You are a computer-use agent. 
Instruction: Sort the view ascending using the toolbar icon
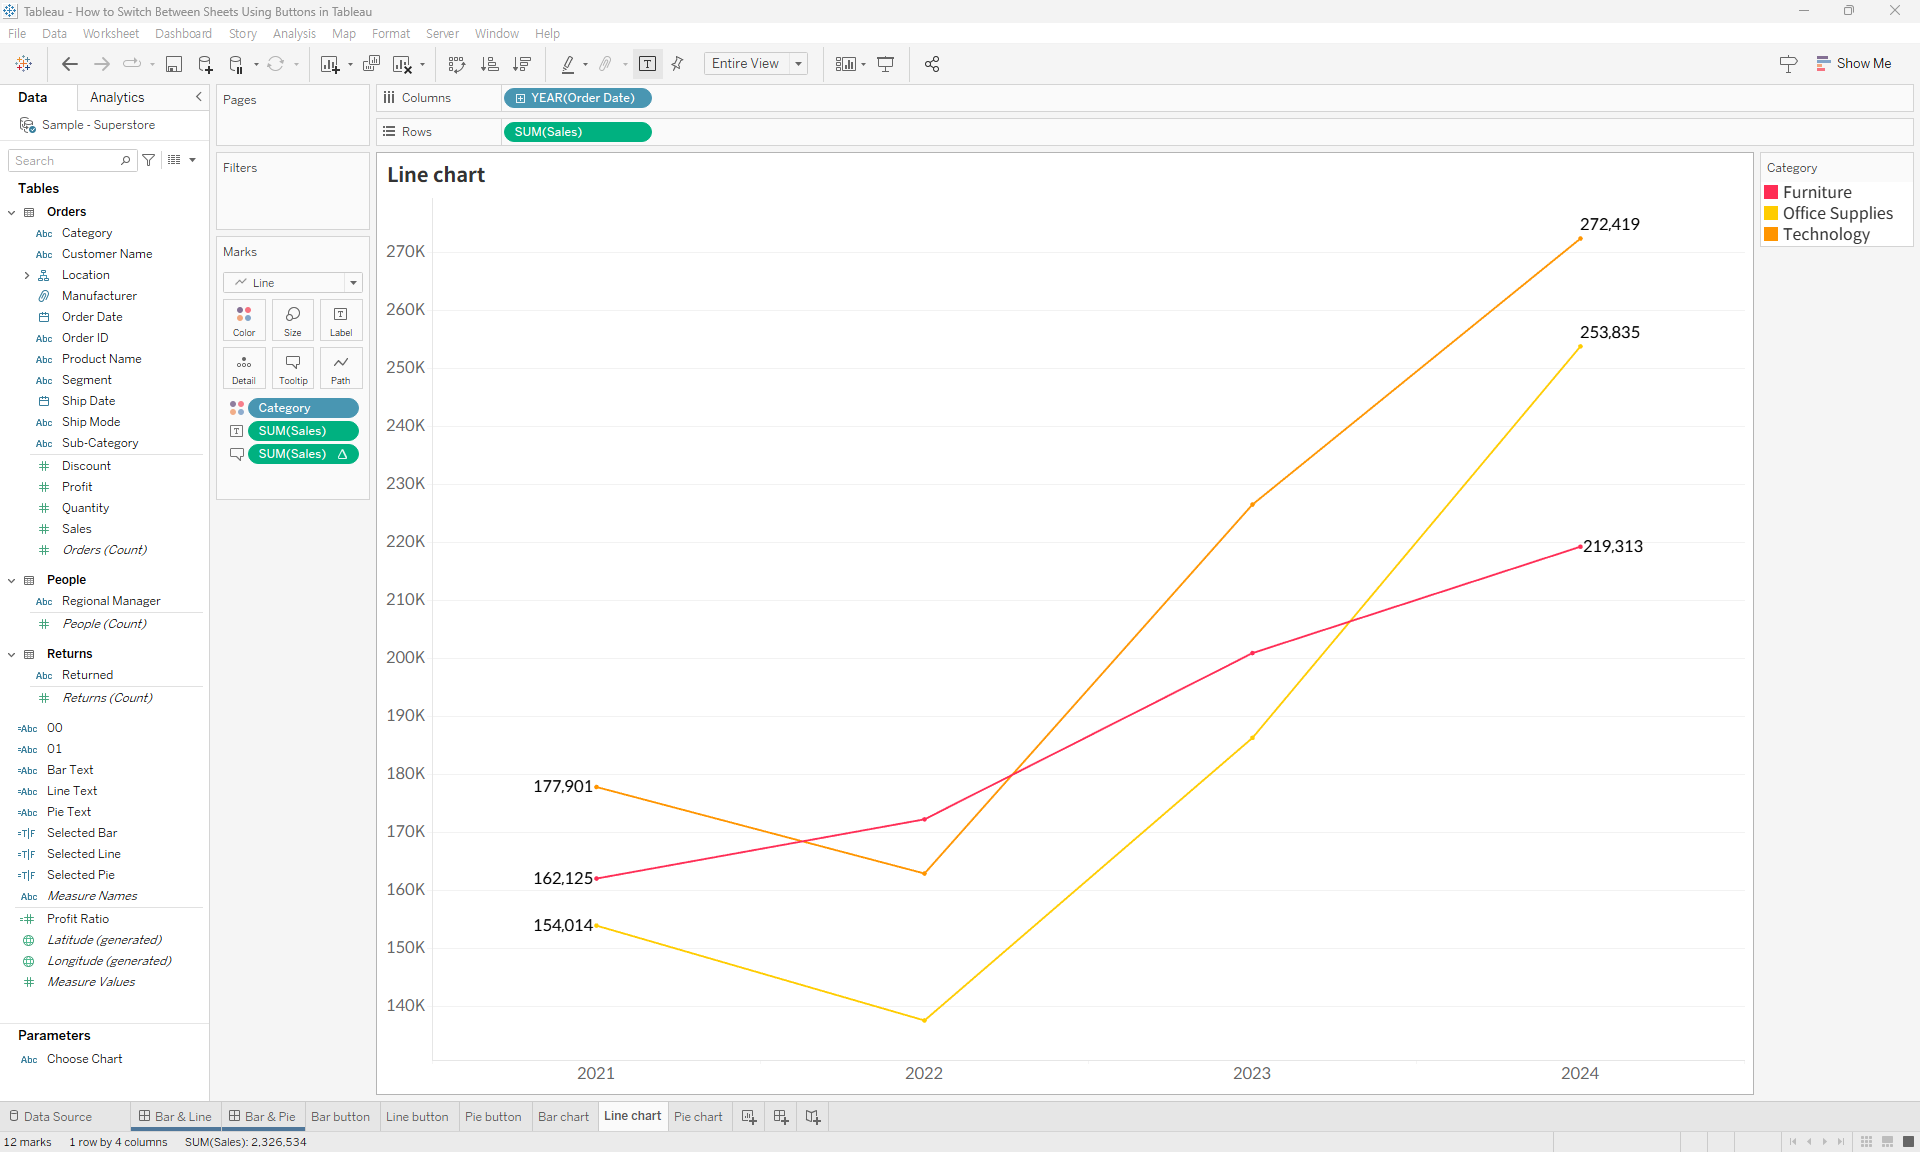click(x=490, y=64)
